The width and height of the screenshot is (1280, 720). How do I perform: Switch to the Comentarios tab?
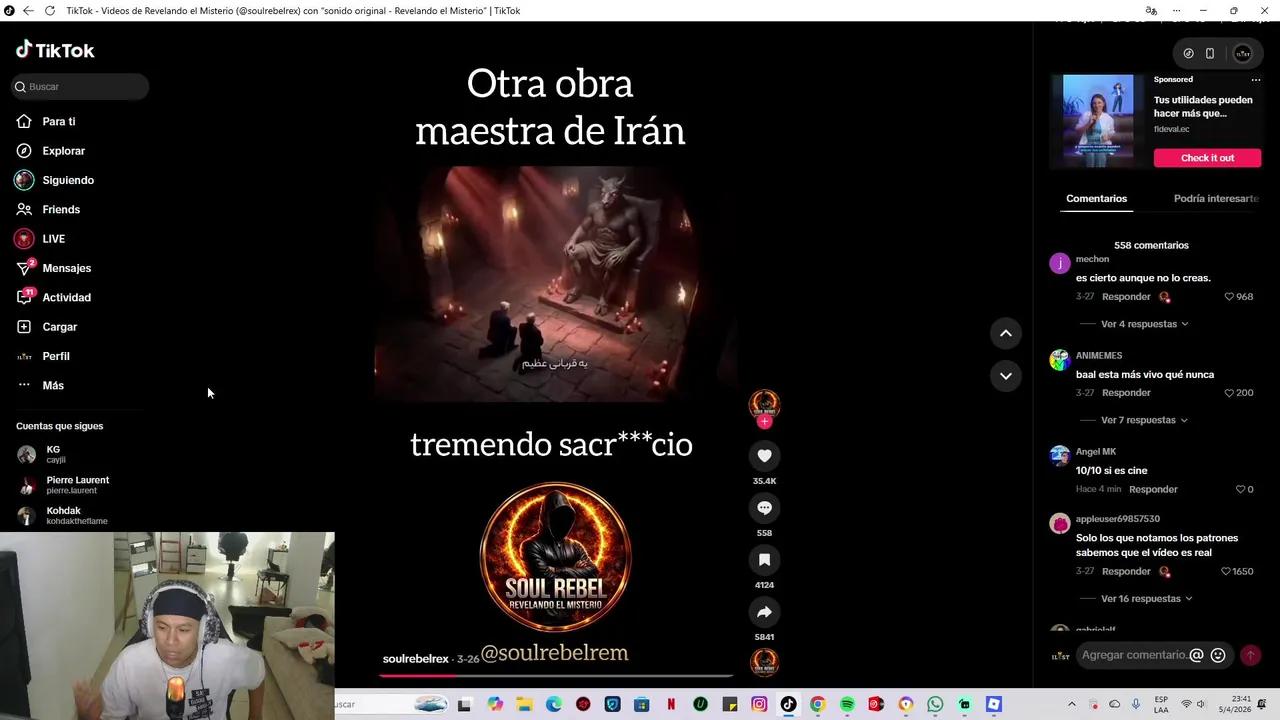pos(1096,199)
